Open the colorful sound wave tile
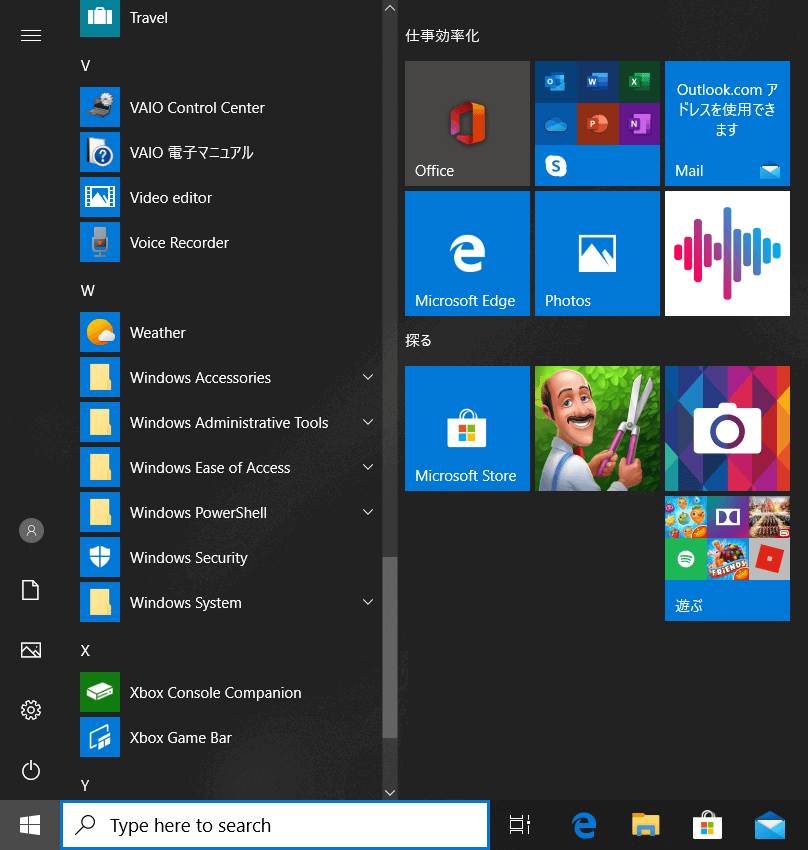This screenshot has width=808, height=850. pos(727,253)
